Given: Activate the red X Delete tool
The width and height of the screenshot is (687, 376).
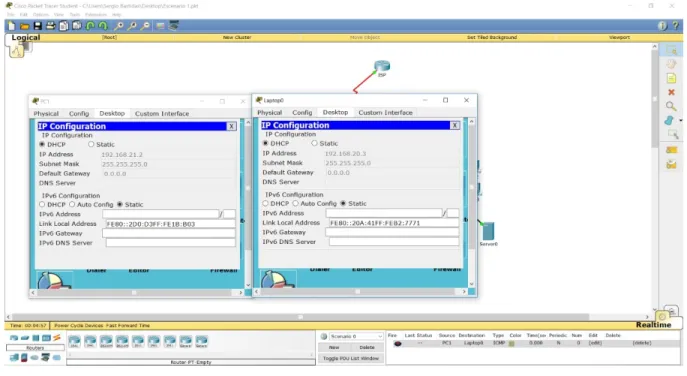Looking at the screenshot, I should (x=671, y=92).
